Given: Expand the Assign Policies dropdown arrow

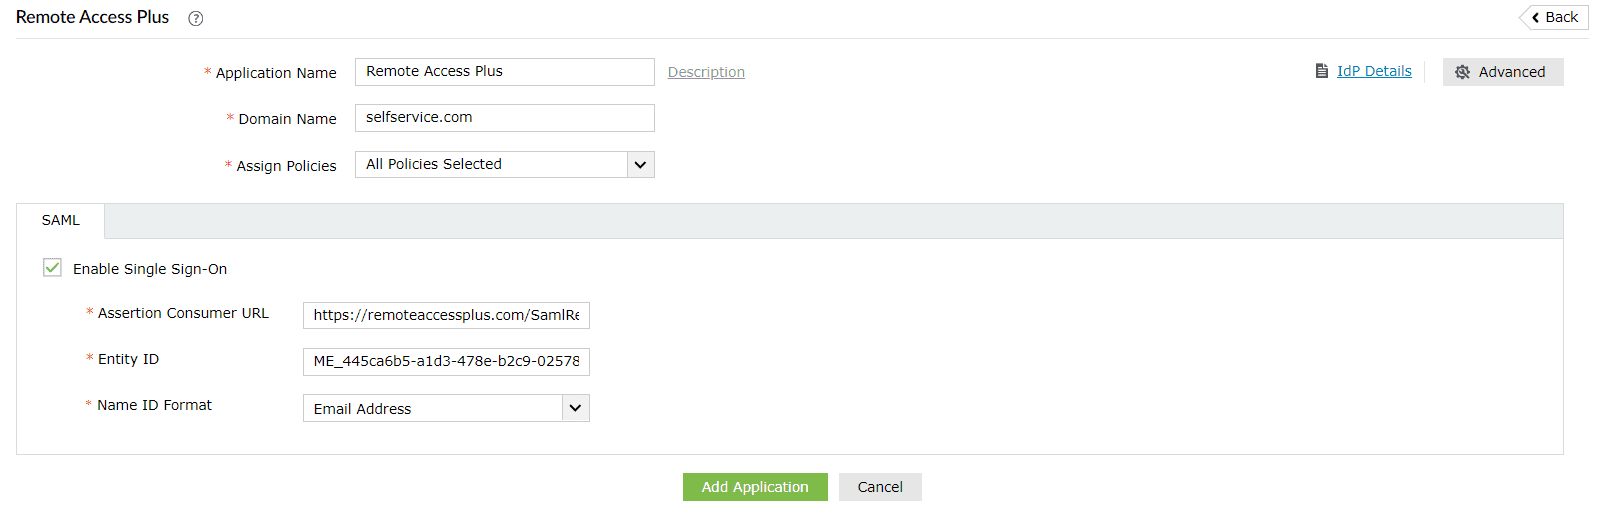Looking at the screenshot, I should tap(640, 165).
